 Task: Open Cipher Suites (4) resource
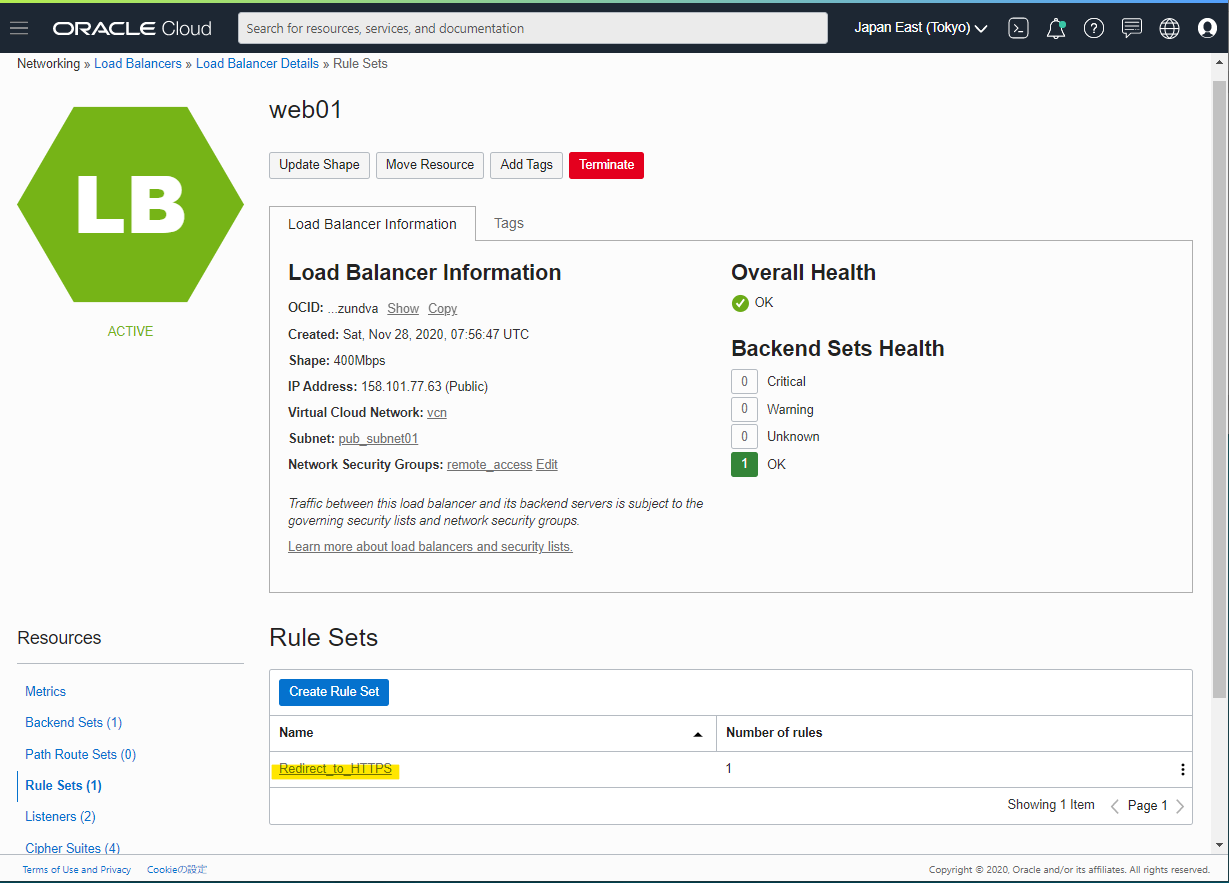(x=72, y=848)
